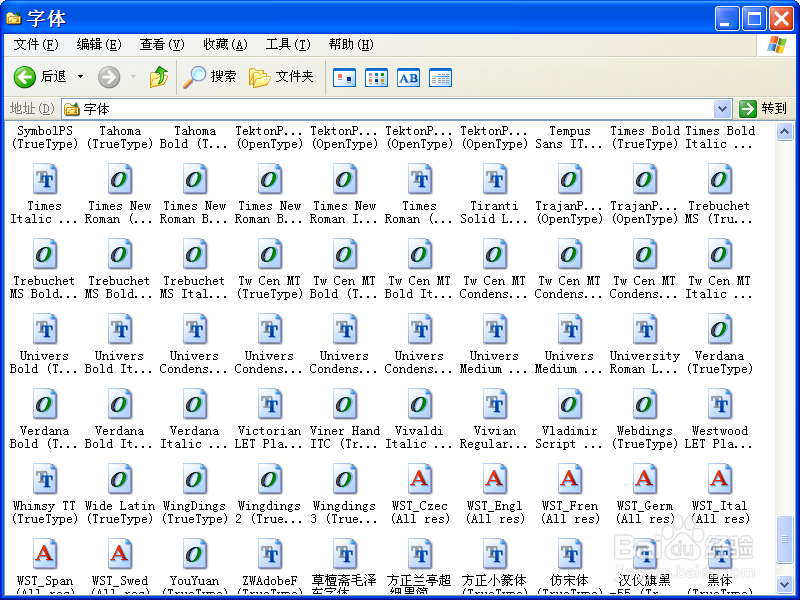Select Westwood LET font icon
This screenshot has width=800, height=600.
point(720,404)
